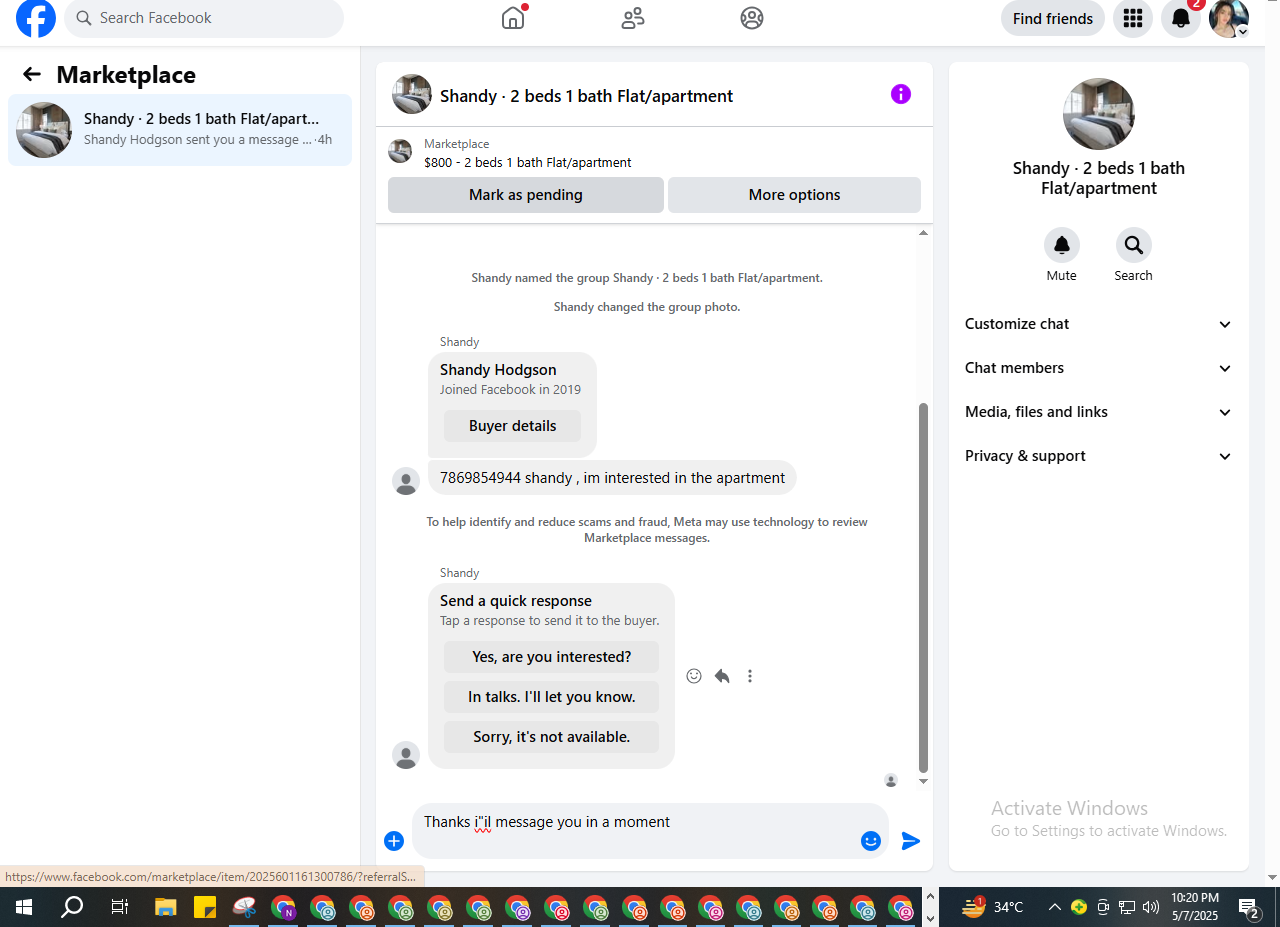Click the volume icon in system tray

(1151, 908)
